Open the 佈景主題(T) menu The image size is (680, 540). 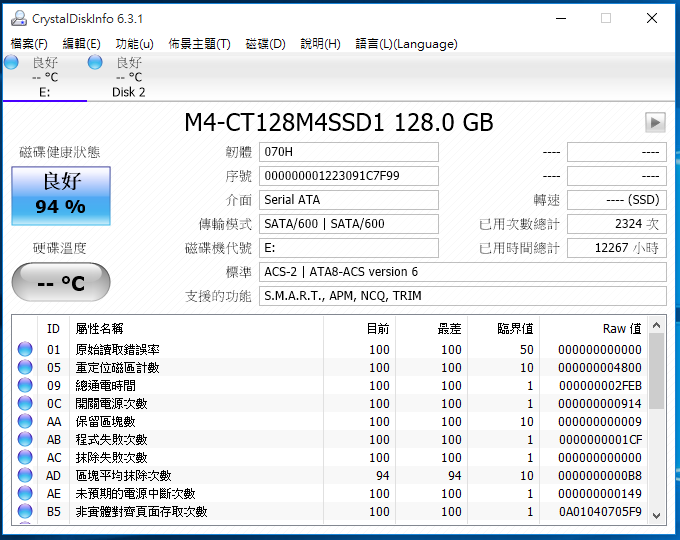coord(199,44)
